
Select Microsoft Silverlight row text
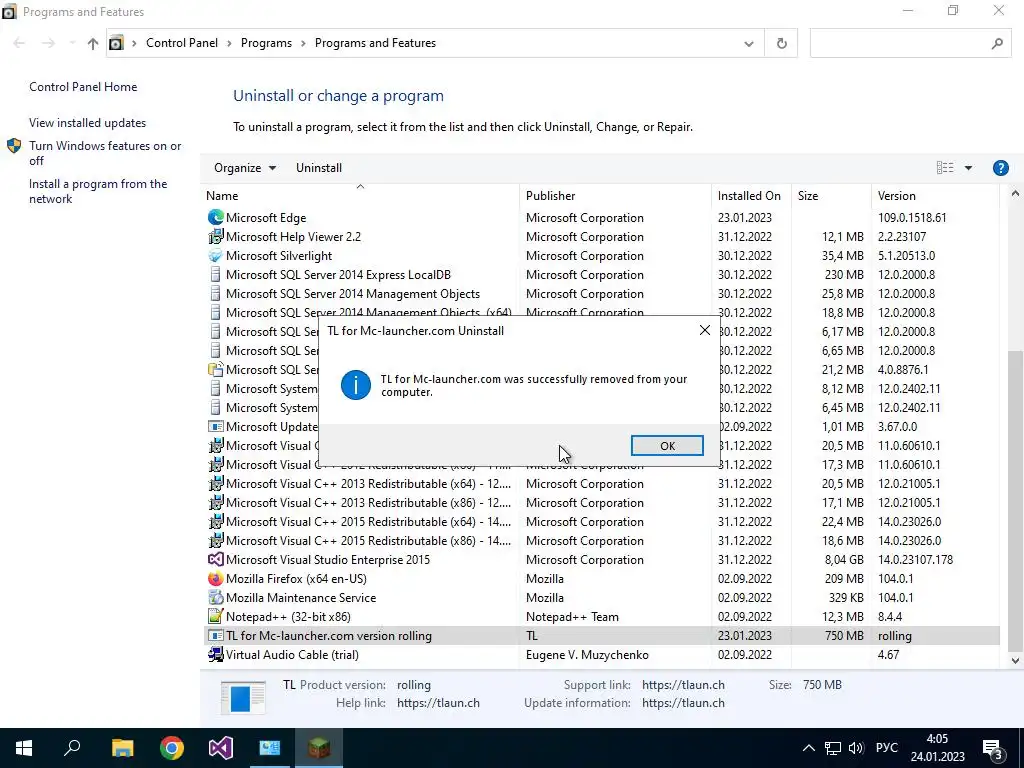tap(279, 255)
